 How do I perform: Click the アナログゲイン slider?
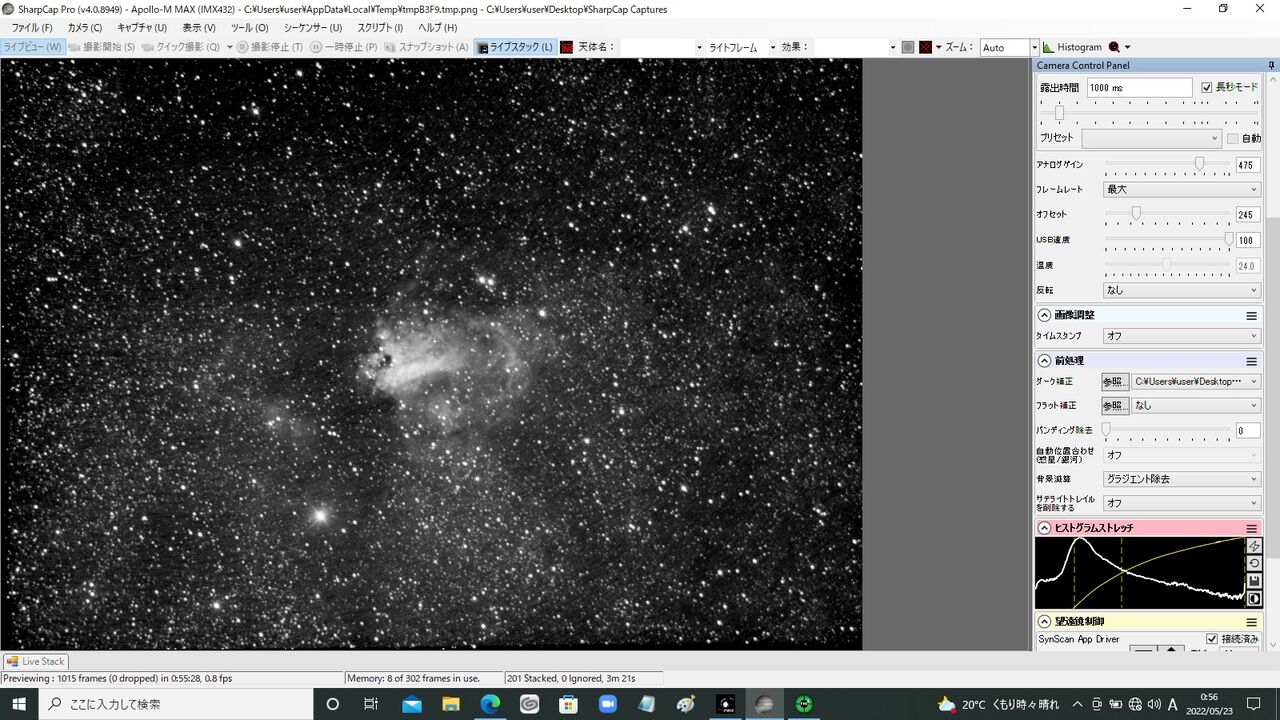click(1167, 164)
